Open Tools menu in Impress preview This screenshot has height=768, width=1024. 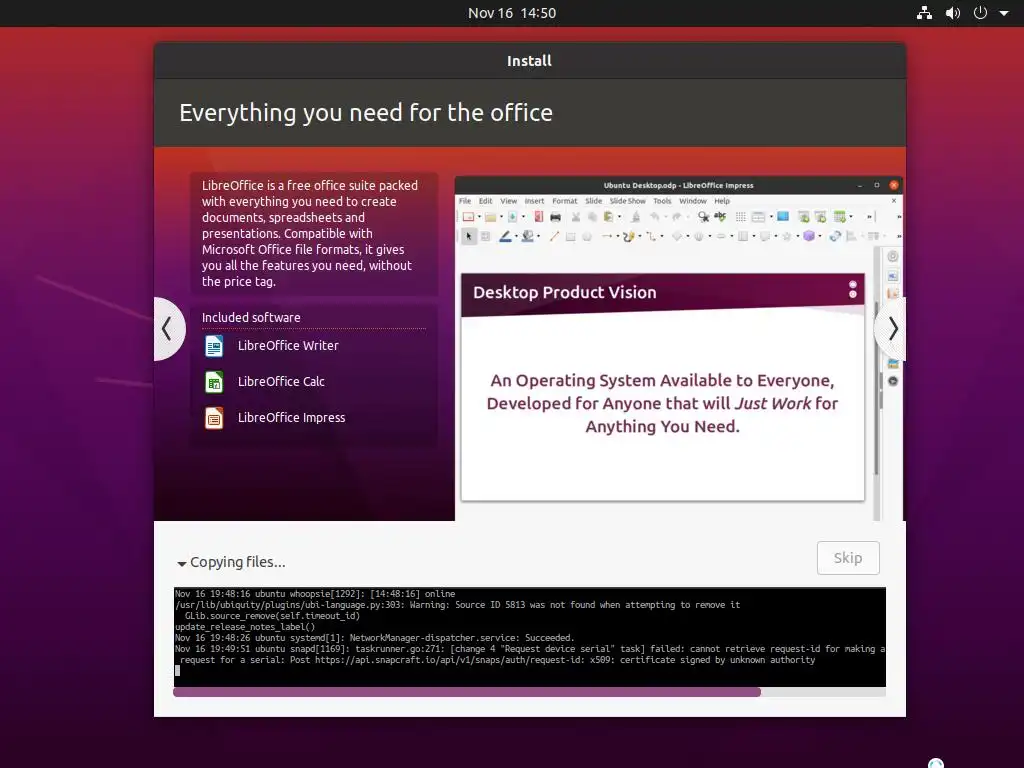coord(662,201)
